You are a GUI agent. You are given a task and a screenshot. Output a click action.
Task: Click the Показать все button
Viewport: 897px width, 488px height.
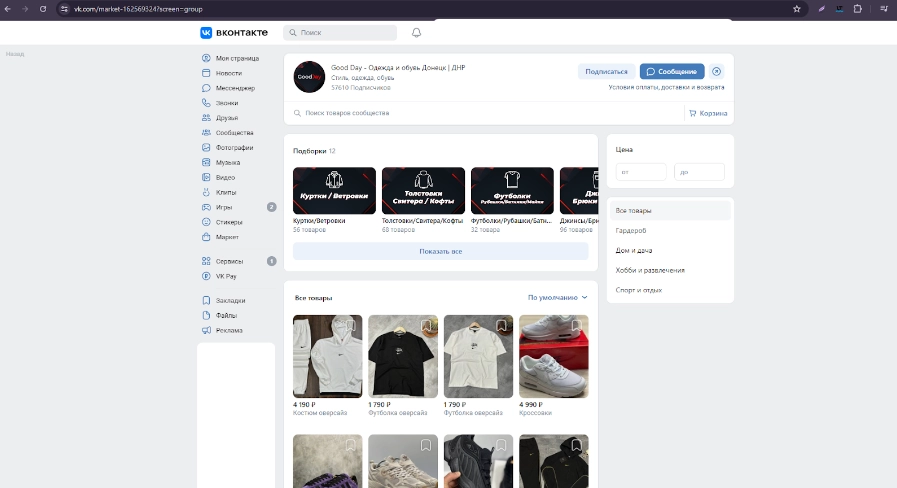(440, 251)
